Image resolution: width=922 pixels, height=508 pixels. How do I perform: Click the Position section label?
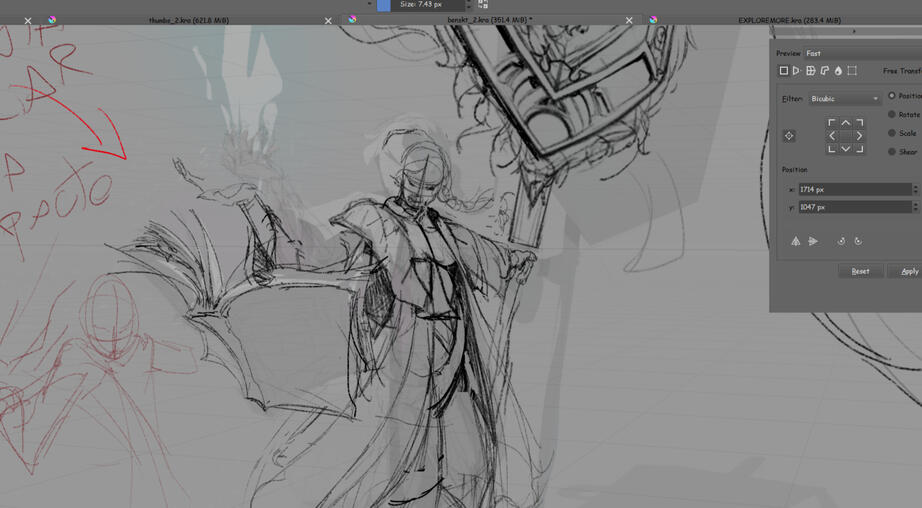(x=794, y=169)
